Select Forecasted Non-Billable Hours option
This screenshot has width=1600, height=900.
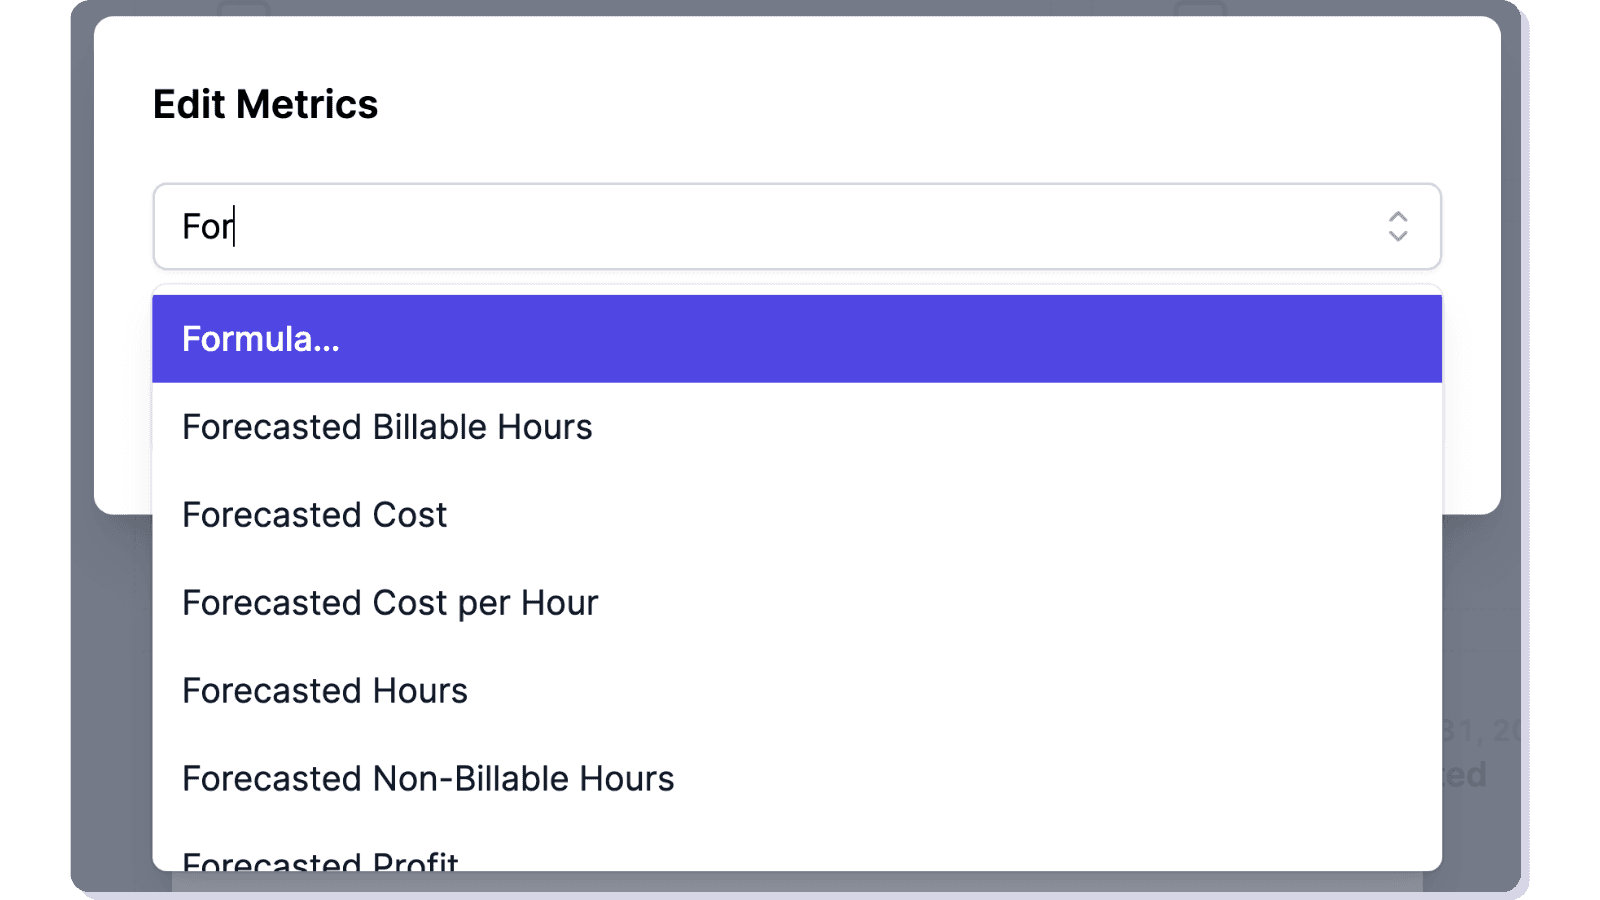[x=428, y=780]
